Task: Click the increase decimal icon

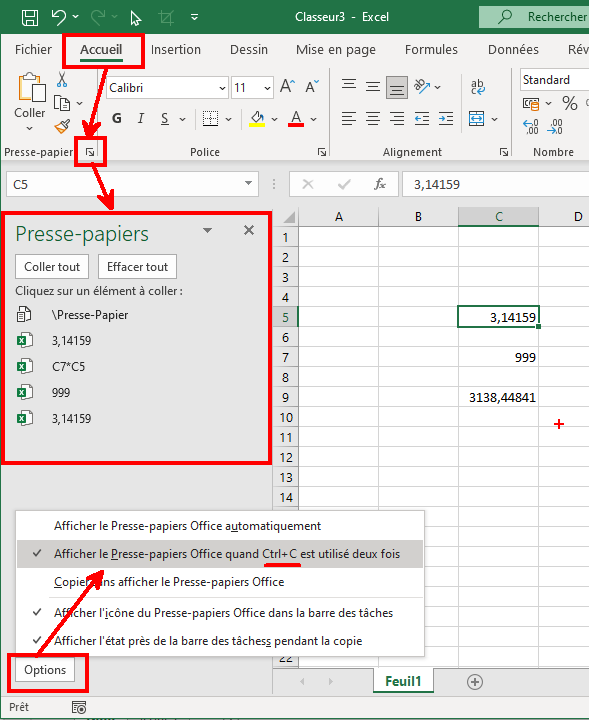Action: [531, 127]
